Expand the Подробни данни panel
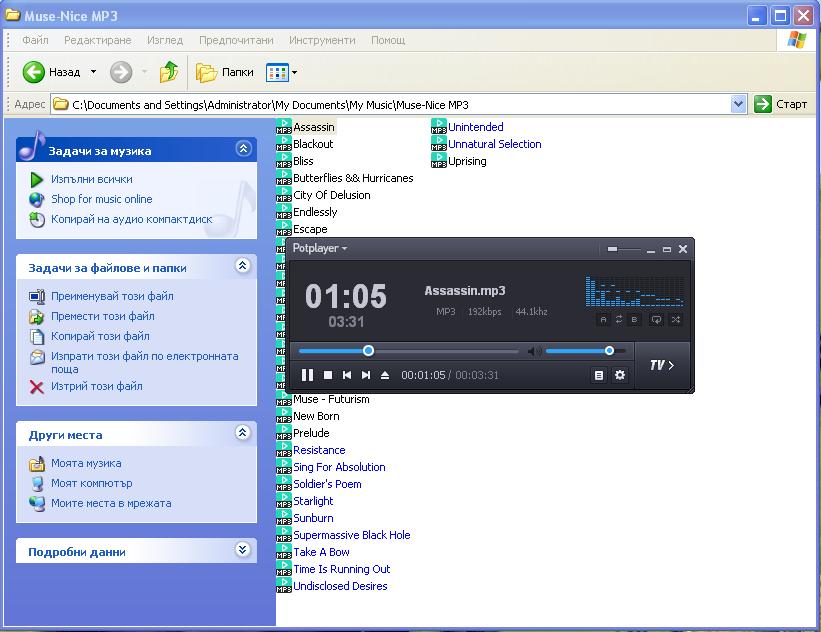 point(242,549)
